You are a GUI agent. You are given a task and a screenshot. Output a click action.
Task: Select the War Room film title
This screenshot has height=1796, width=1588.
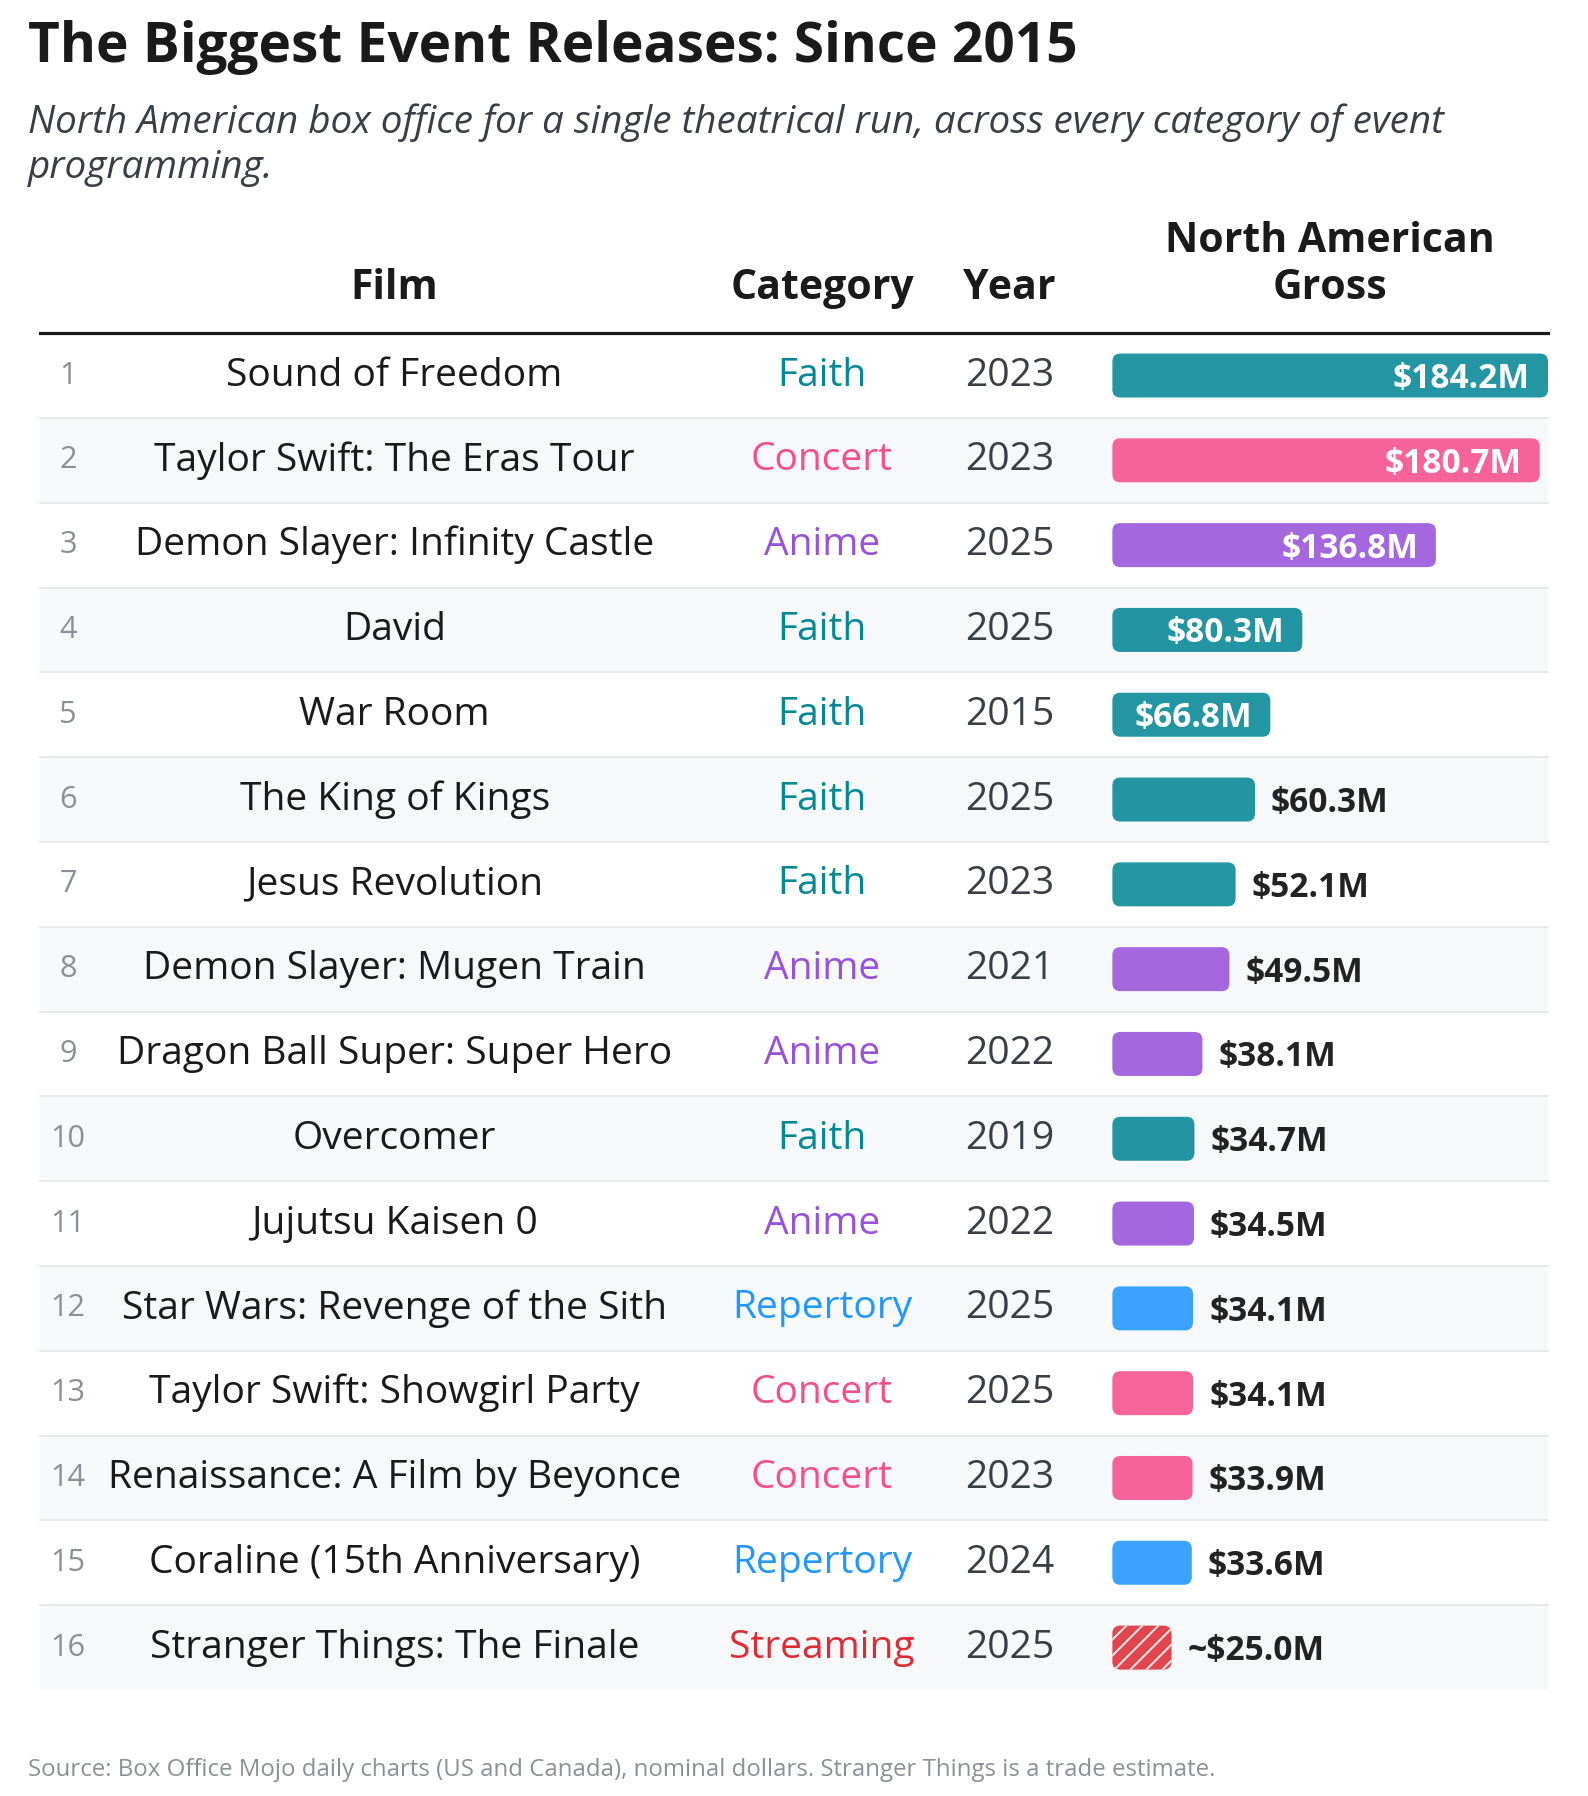click(x=394, y=712)
